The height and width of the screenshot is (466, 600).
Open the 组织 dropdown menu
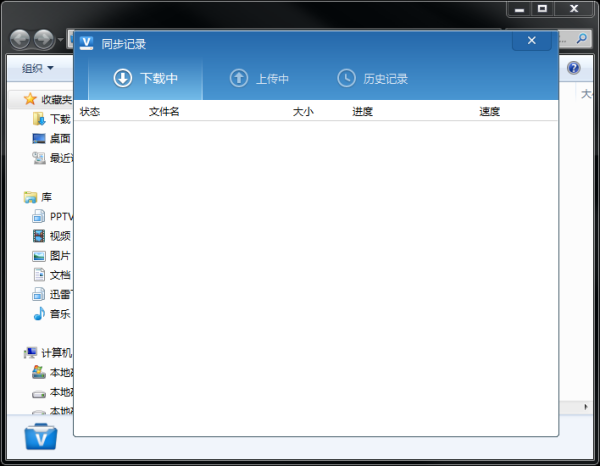click(x=37, y=68)
